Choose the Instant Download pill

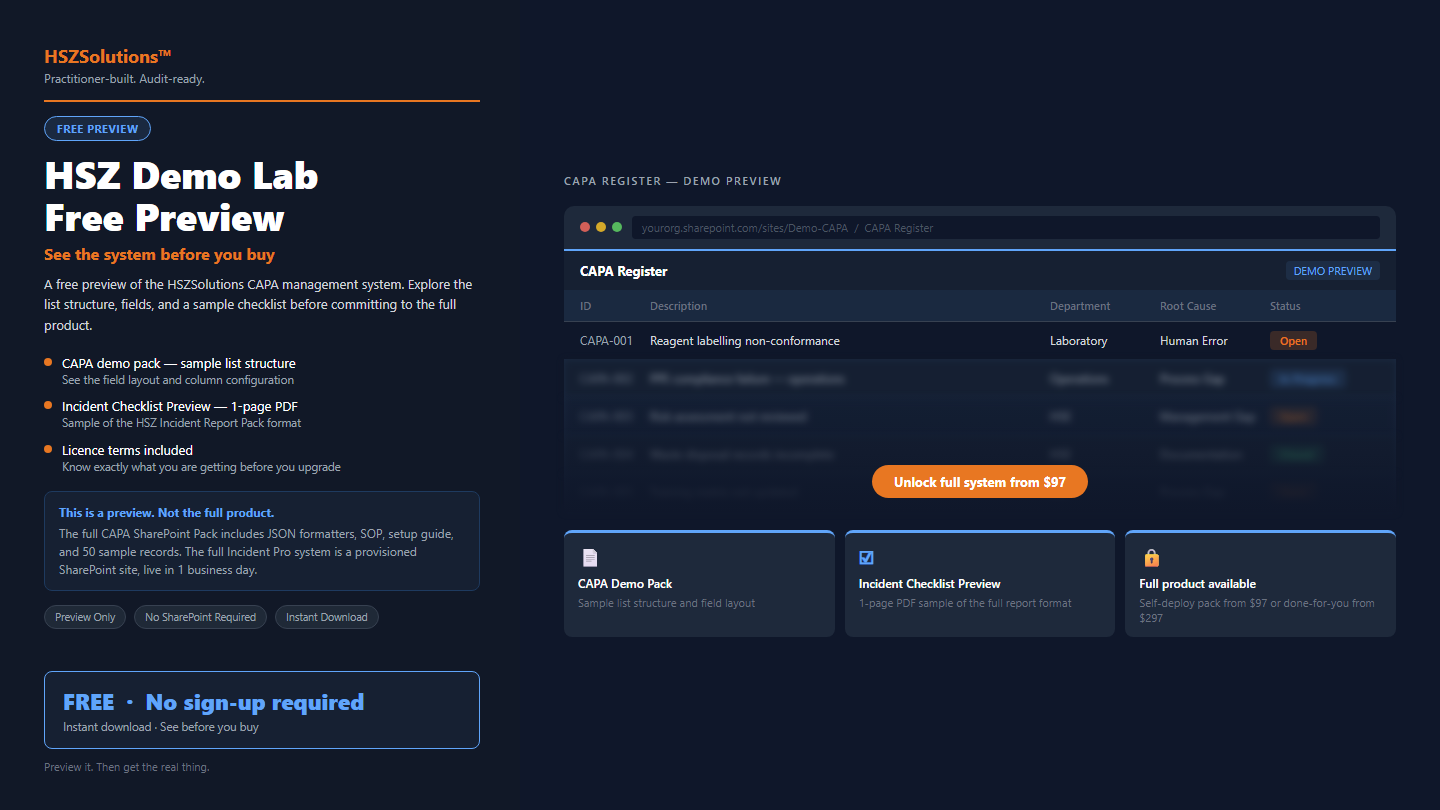(327, 617)
